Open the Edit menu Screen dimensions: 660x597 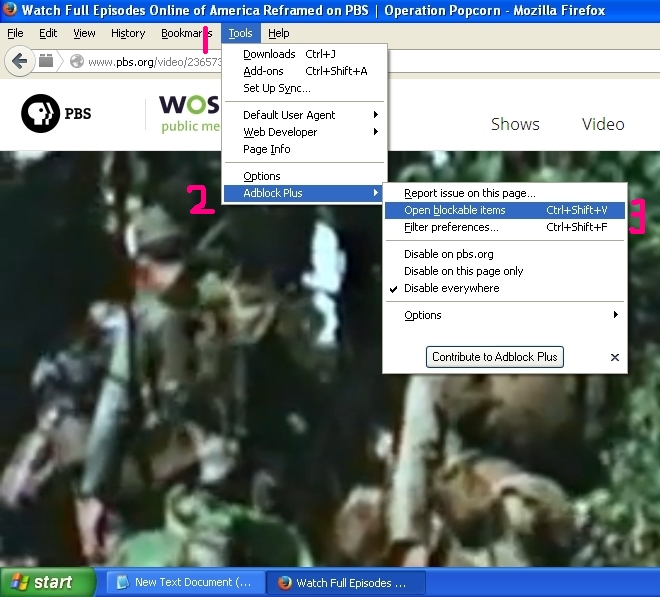(48, 33)
